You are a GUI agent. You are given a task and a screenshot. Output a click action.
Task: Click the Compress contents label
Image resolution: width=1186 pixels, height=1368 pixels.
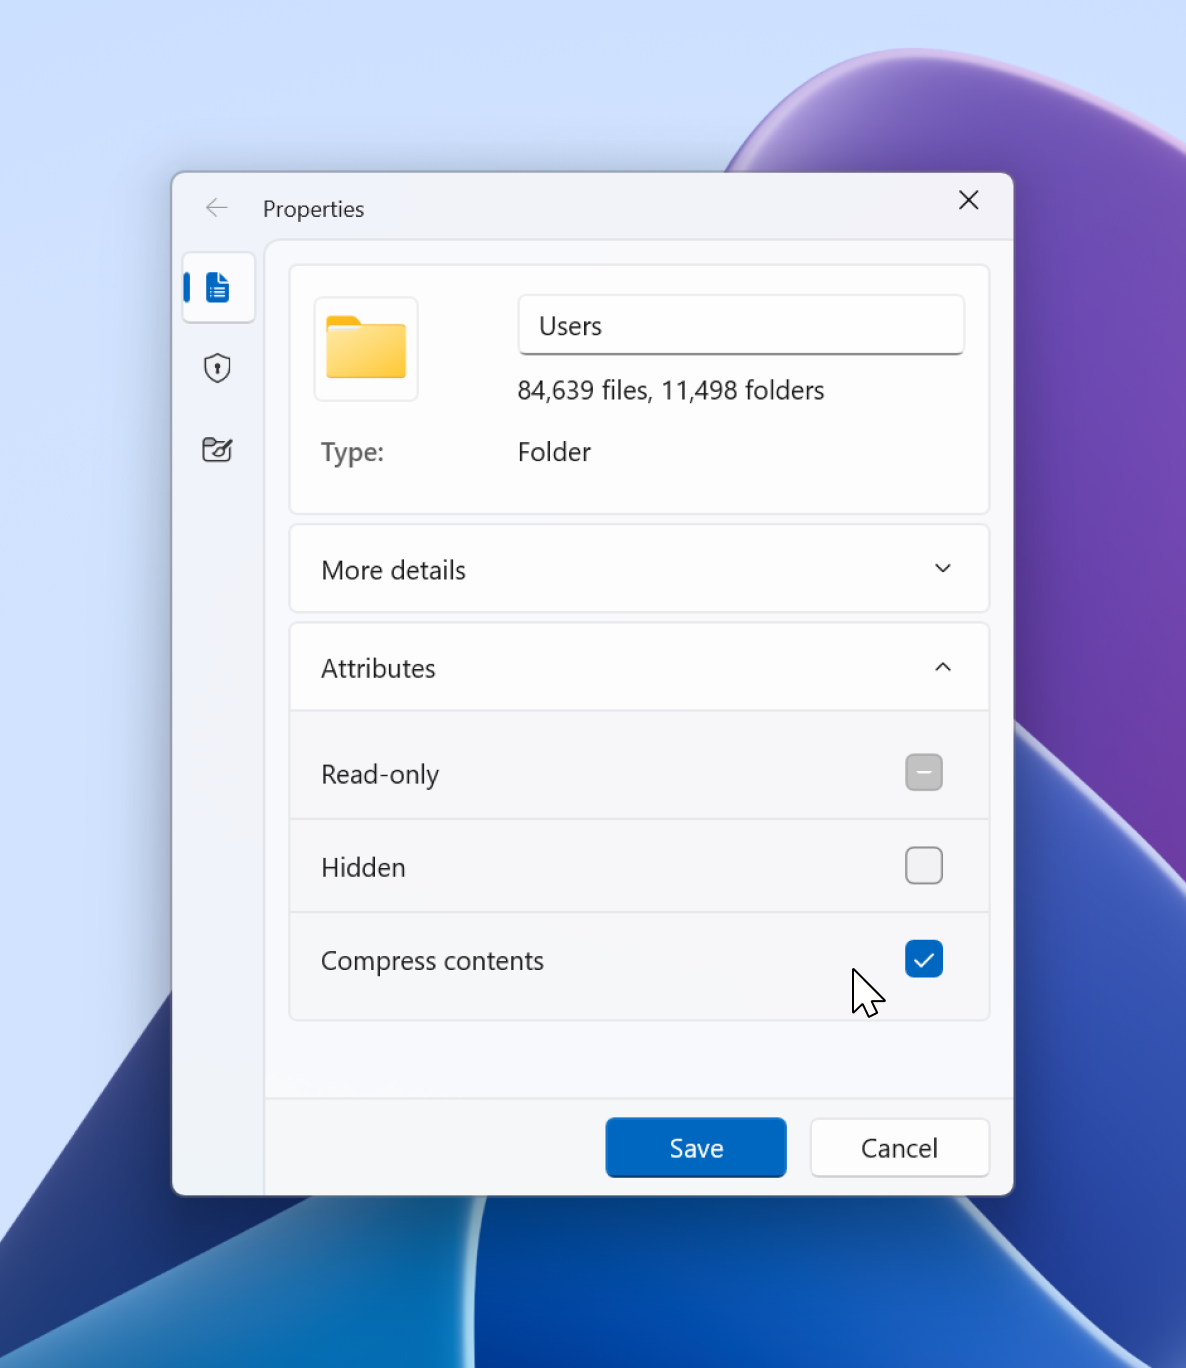click(x=432, y=961)
